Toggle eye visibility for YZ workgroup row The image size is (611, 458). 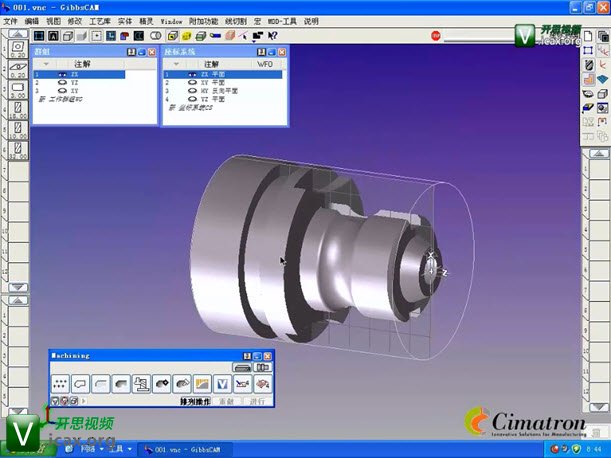click(62, 83)
